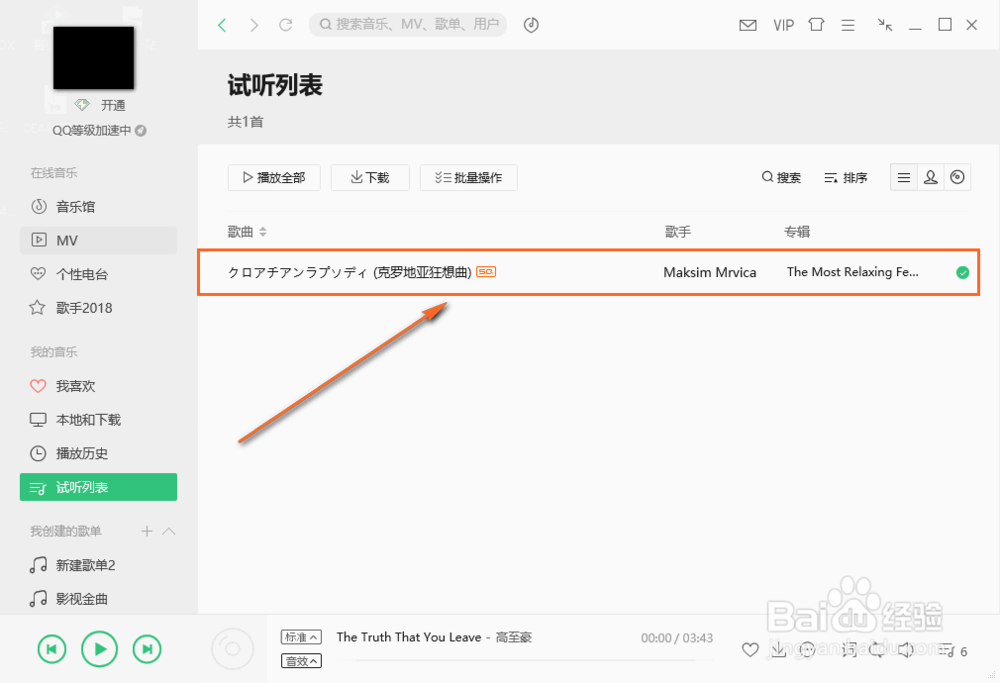Open the main menu (three lines)
1000x683 pixels.
(848, 25)
